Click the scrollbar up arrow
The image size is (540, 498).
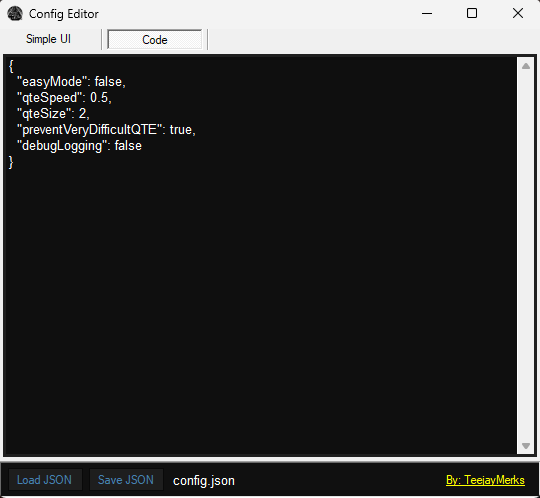[526, 66]
